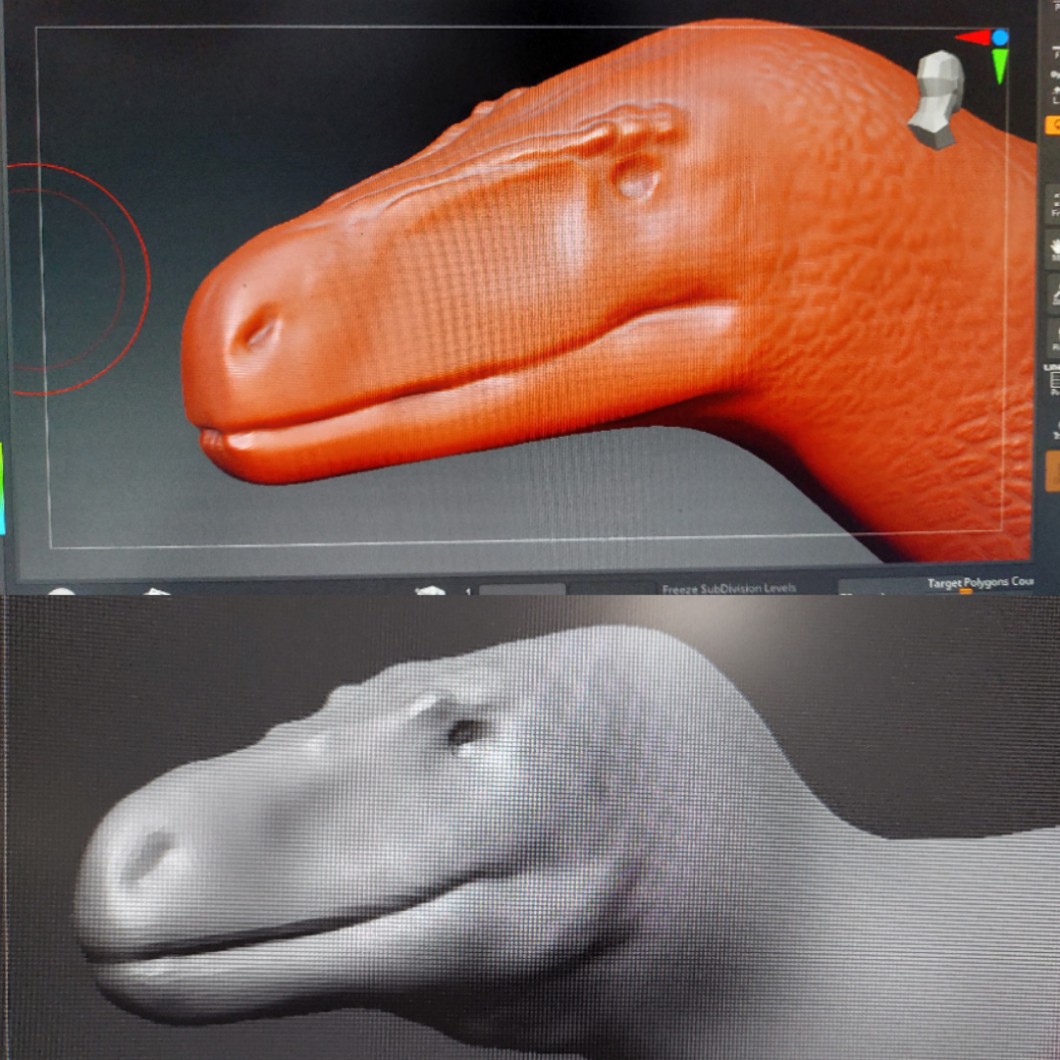Select the Move hand icon on right shelf
This screenshot has width=1060, height=1060.
pos(1052,247)
